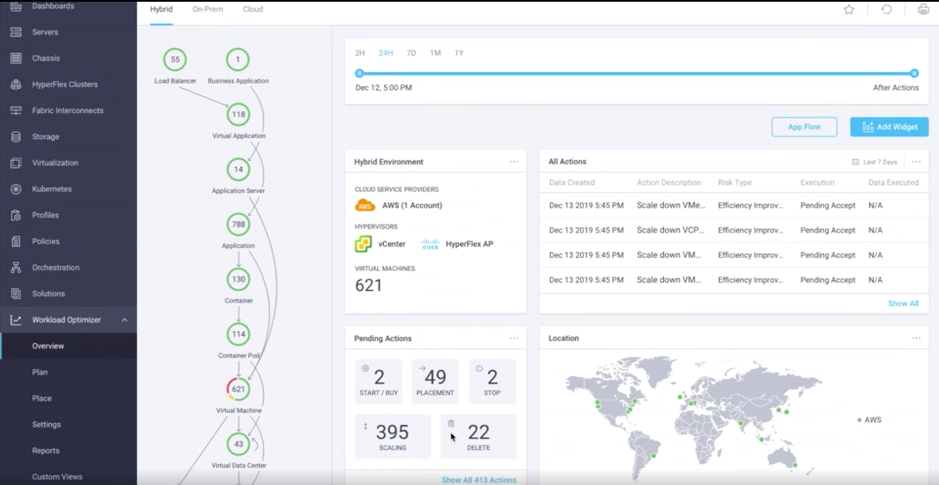Click the timeline start handle
The width and height of the screenshot is (939, 485).
tap(359, 73)
